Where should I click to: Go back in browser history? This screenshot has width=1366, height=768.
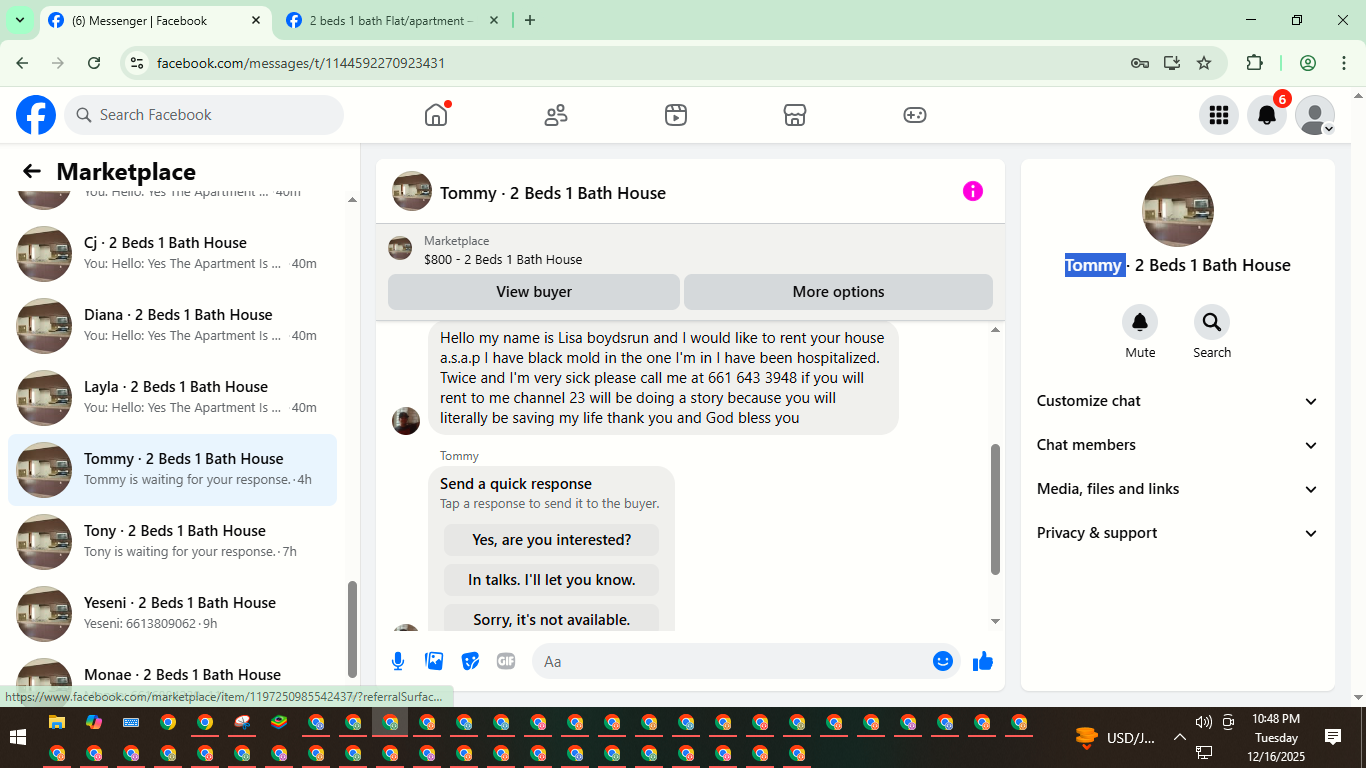[x=22, y=63]
